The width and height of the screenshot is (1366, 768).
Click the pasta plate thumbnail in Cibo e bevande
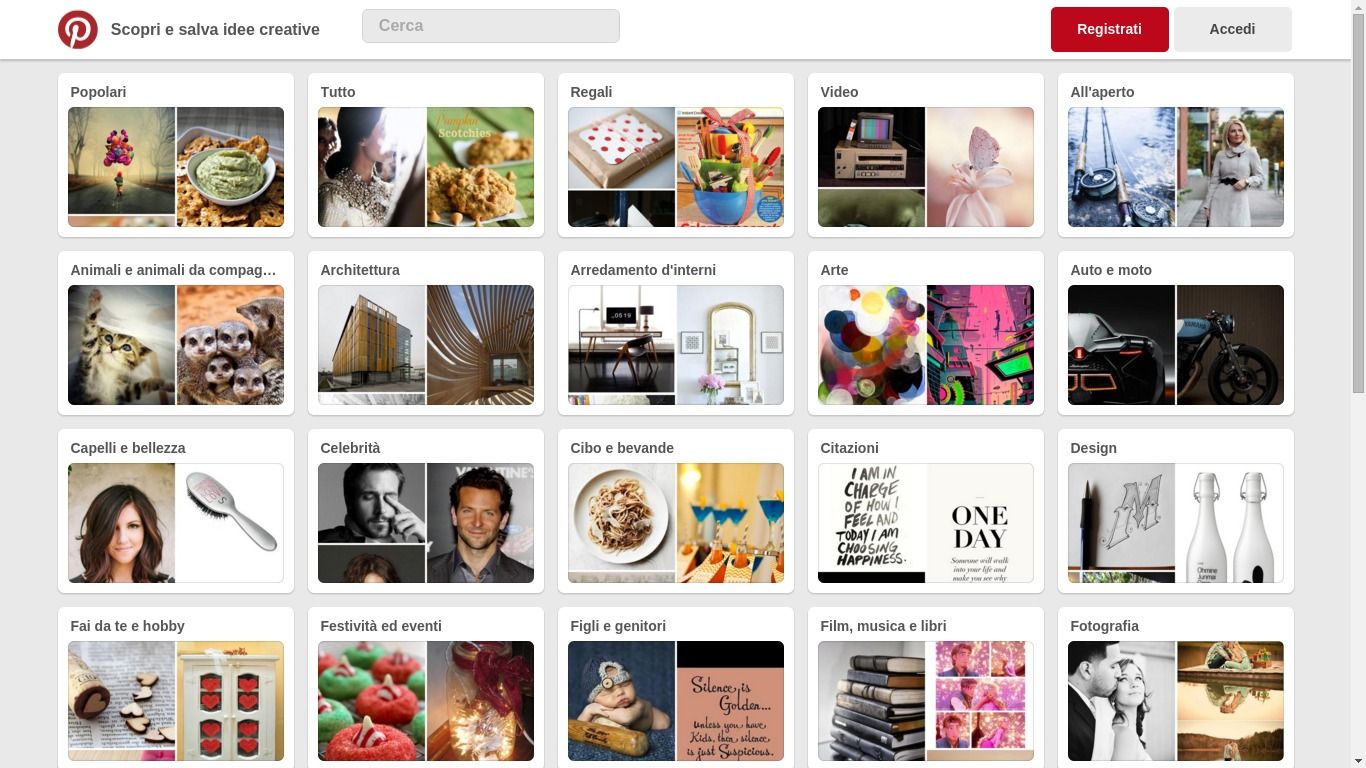click(621, 517)
